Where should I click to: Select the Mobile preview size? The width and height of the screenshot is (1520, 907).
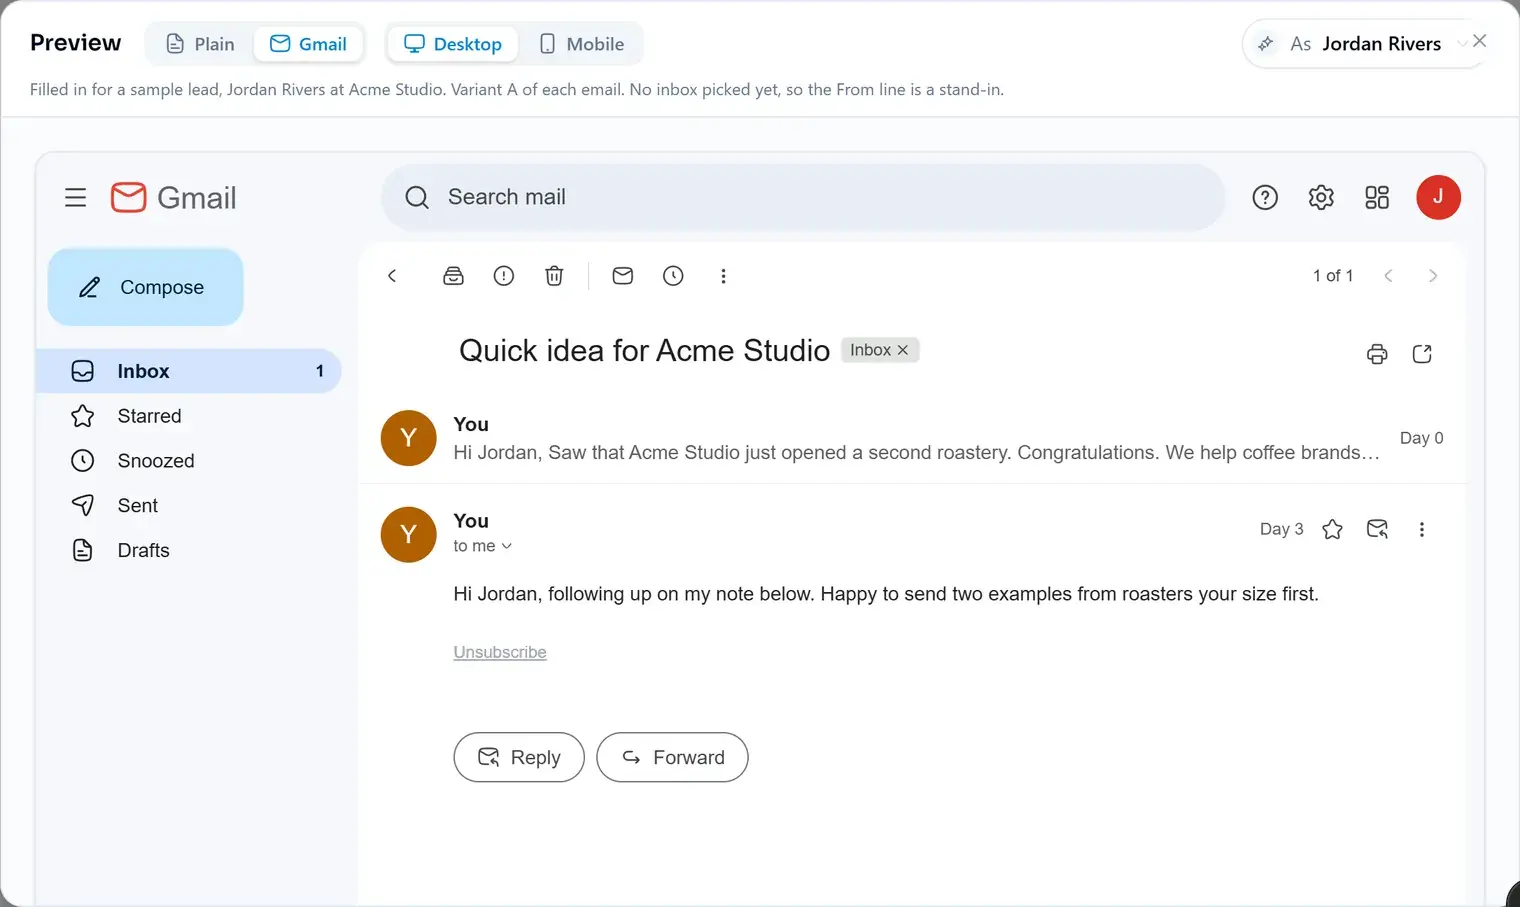(x=581, y=44)
